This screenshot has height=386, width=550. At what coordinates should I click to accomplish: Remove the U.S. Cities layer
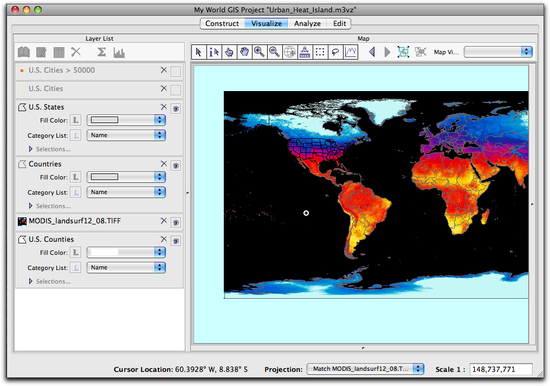tap(164, 88)
